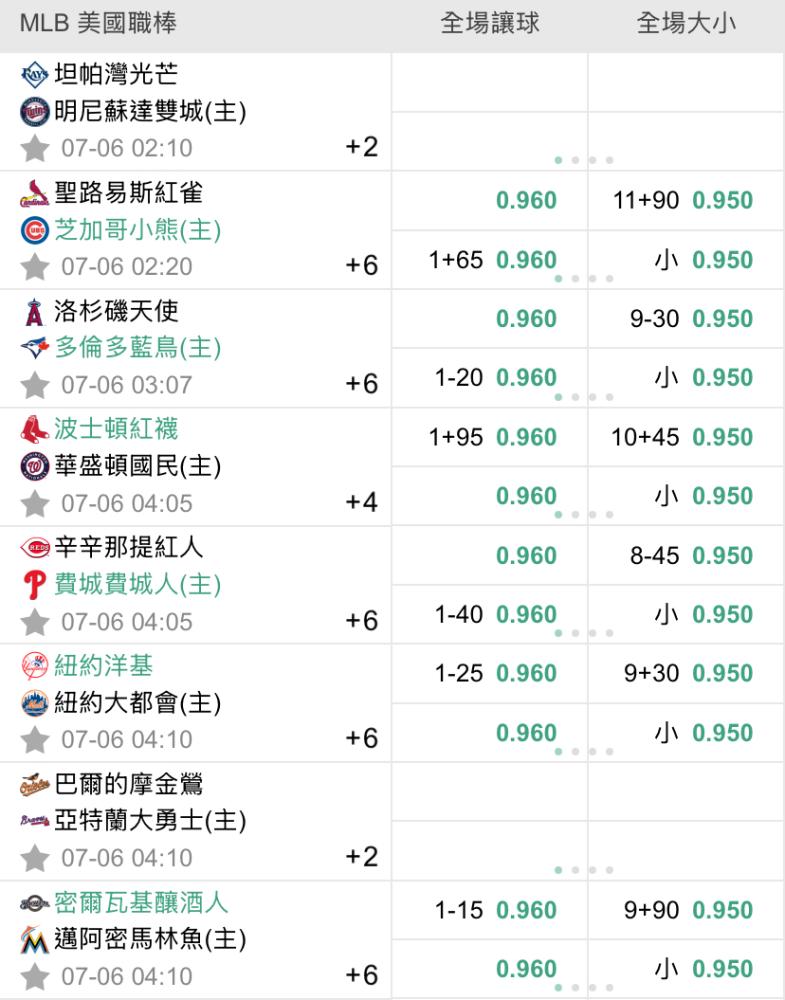Favorite the Rays vs Twins game star

(35, 149)
